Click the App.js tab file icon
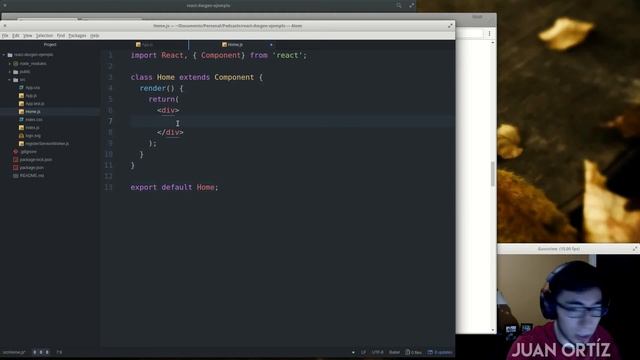 pyautogui.click(x=138, y=44)
